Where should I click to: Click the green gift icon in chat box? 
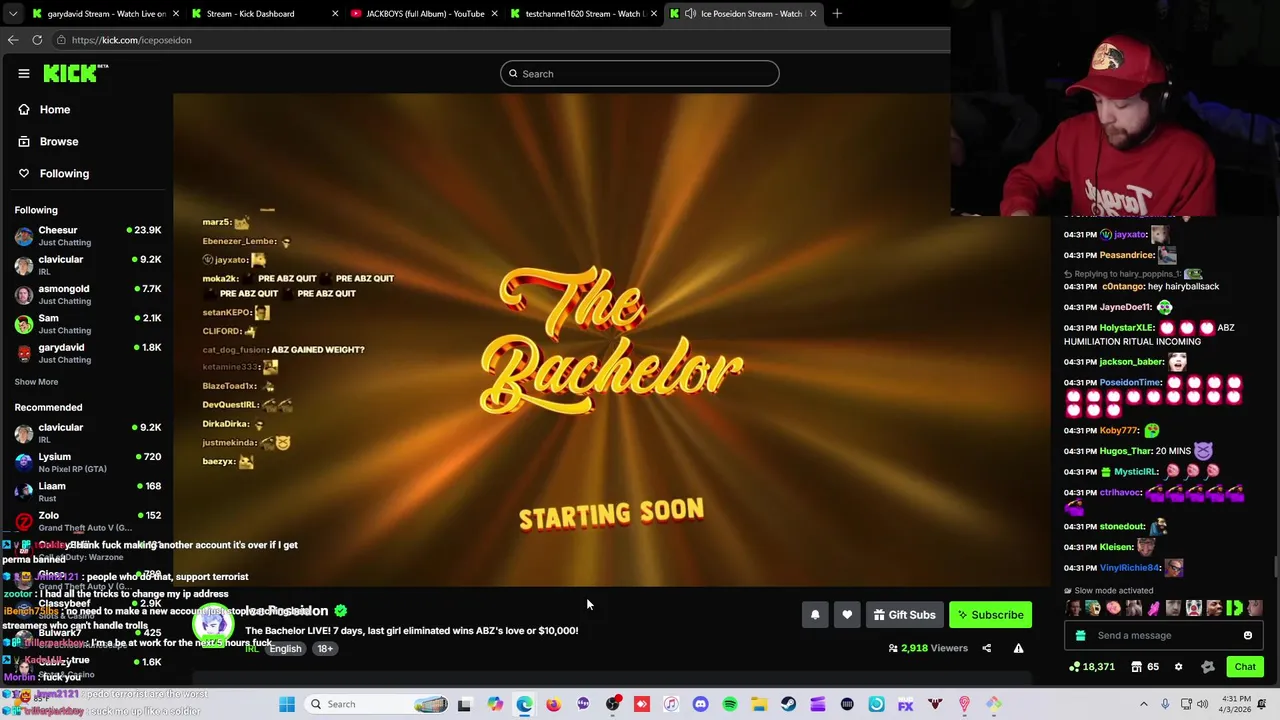[1080, 635]
